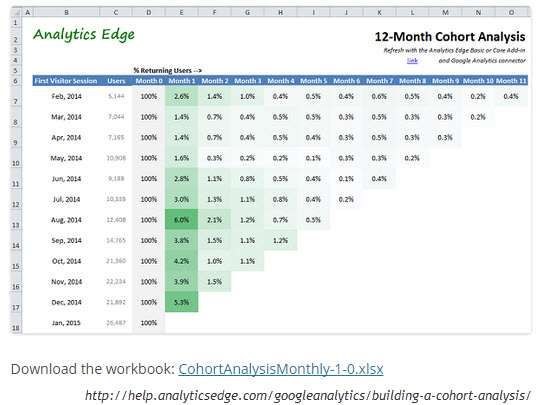
Task: Select row header 7
Action: click(16, 96)
